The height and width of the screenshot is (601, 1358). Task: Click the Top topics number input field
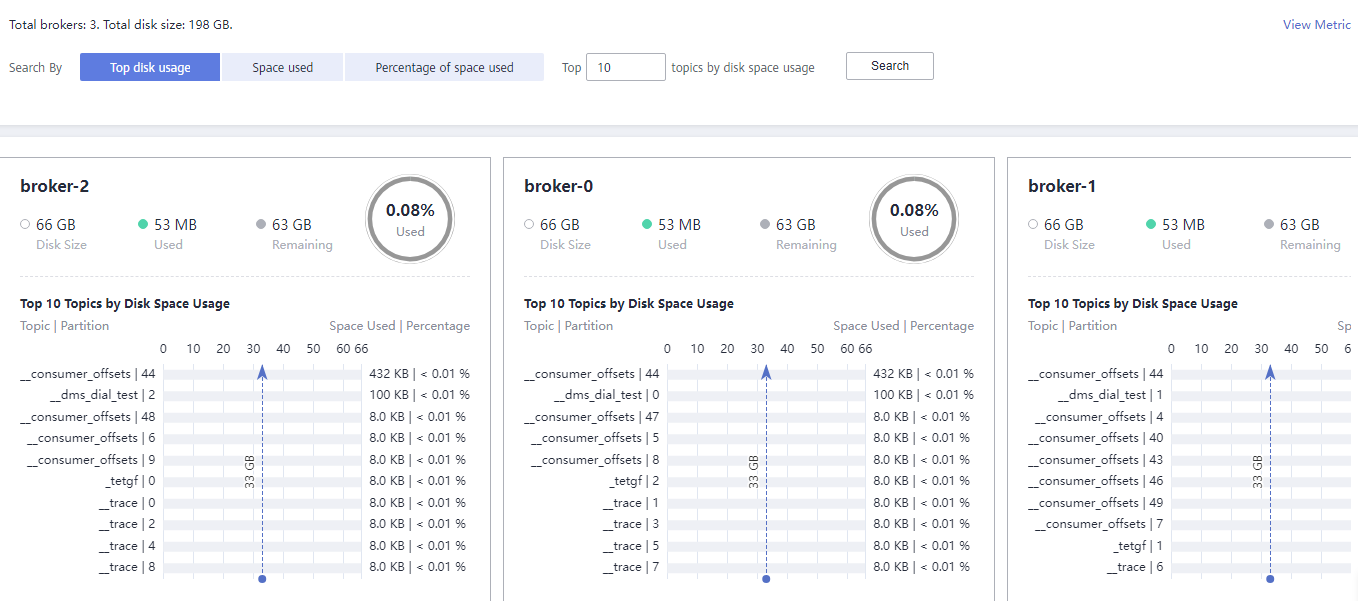point(626,67)
